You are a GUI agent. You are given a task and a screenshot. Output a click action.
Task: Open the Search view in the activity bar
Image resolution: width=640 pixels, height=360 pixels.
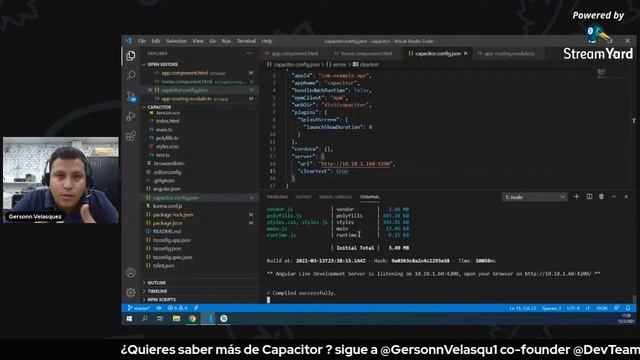tap(131, 75)
